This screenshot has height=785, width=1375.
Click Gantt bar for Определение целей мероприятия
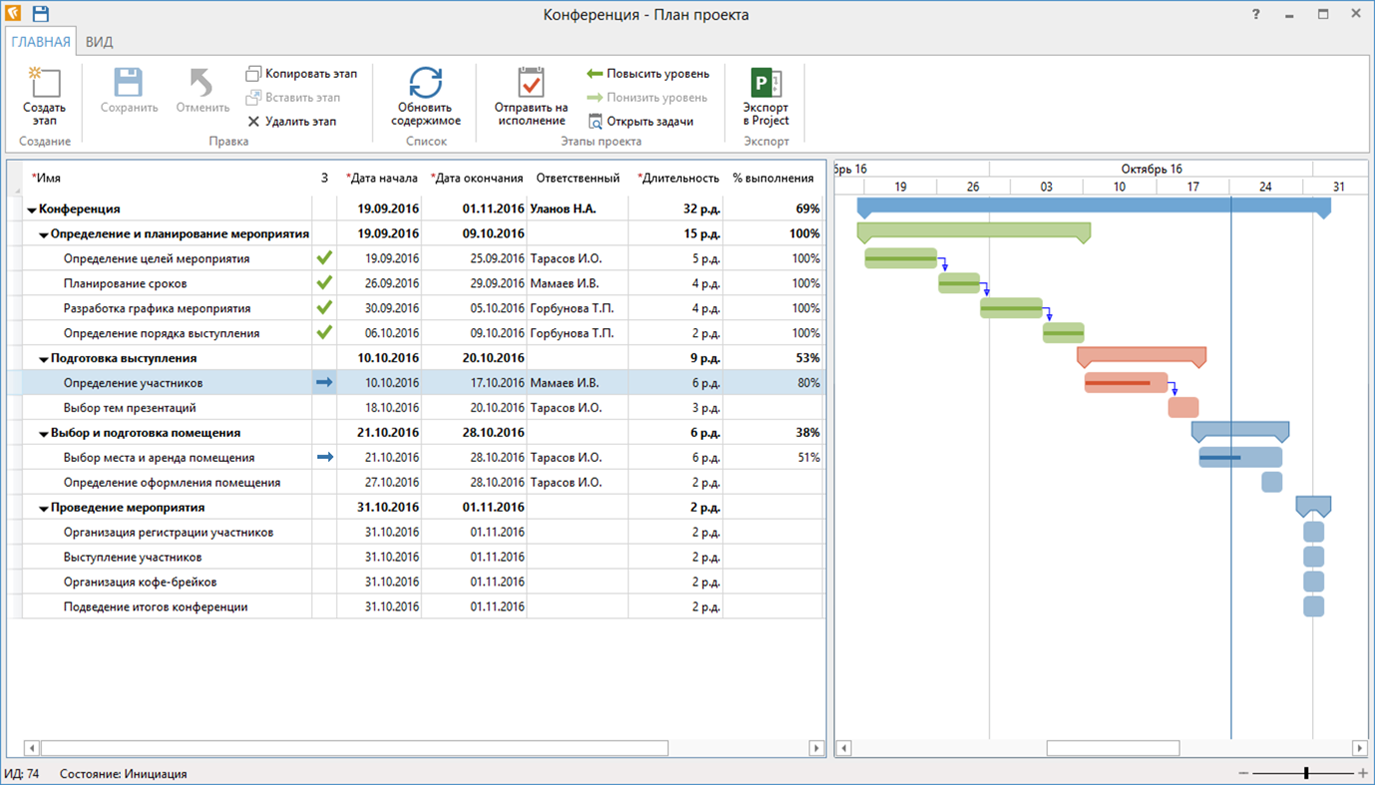point(901,258)
